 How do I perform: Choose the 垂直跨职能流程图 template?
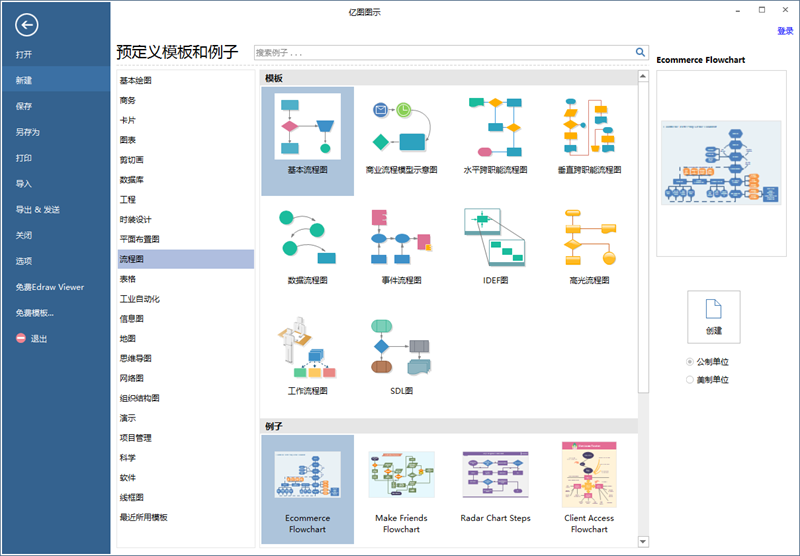[589, 127]
